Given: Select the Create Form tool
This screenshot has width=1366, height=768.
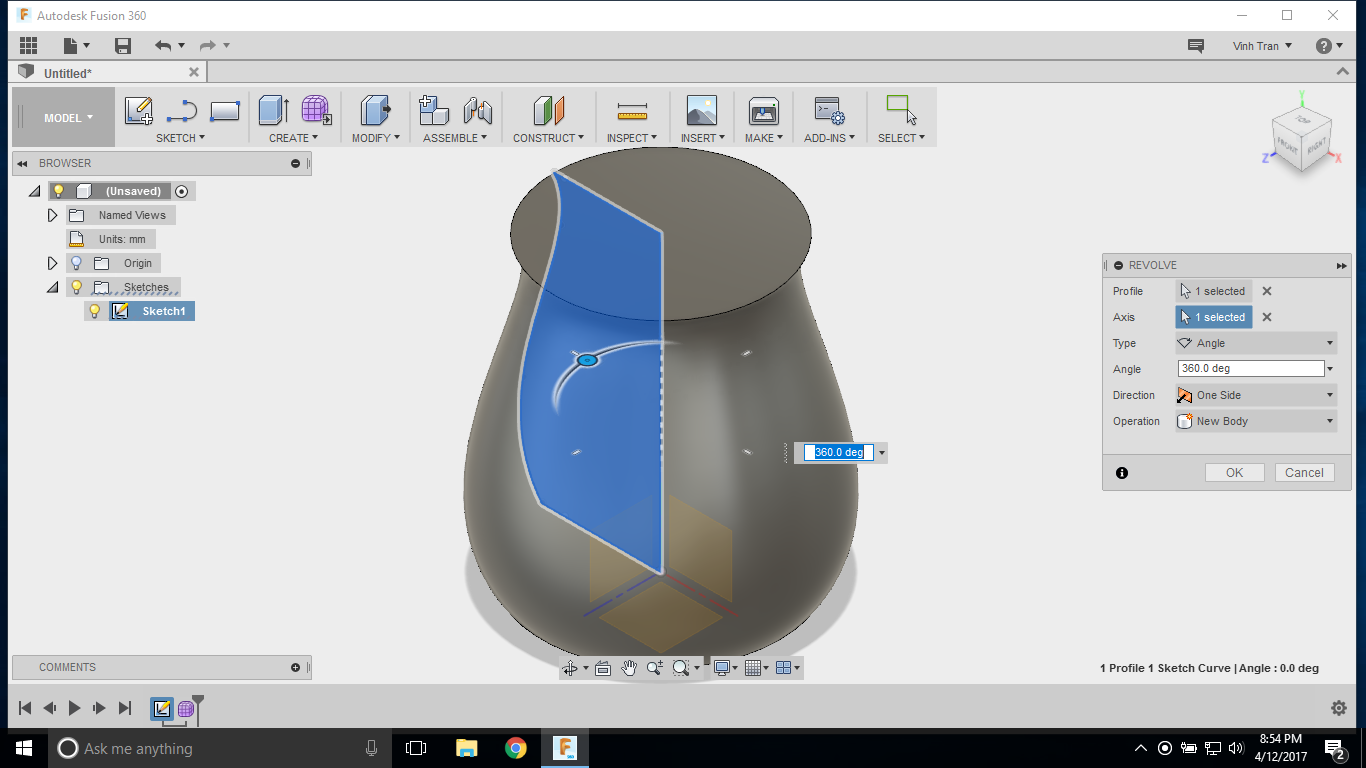Looking at the screenshot, I should click(x=316, y=110).
